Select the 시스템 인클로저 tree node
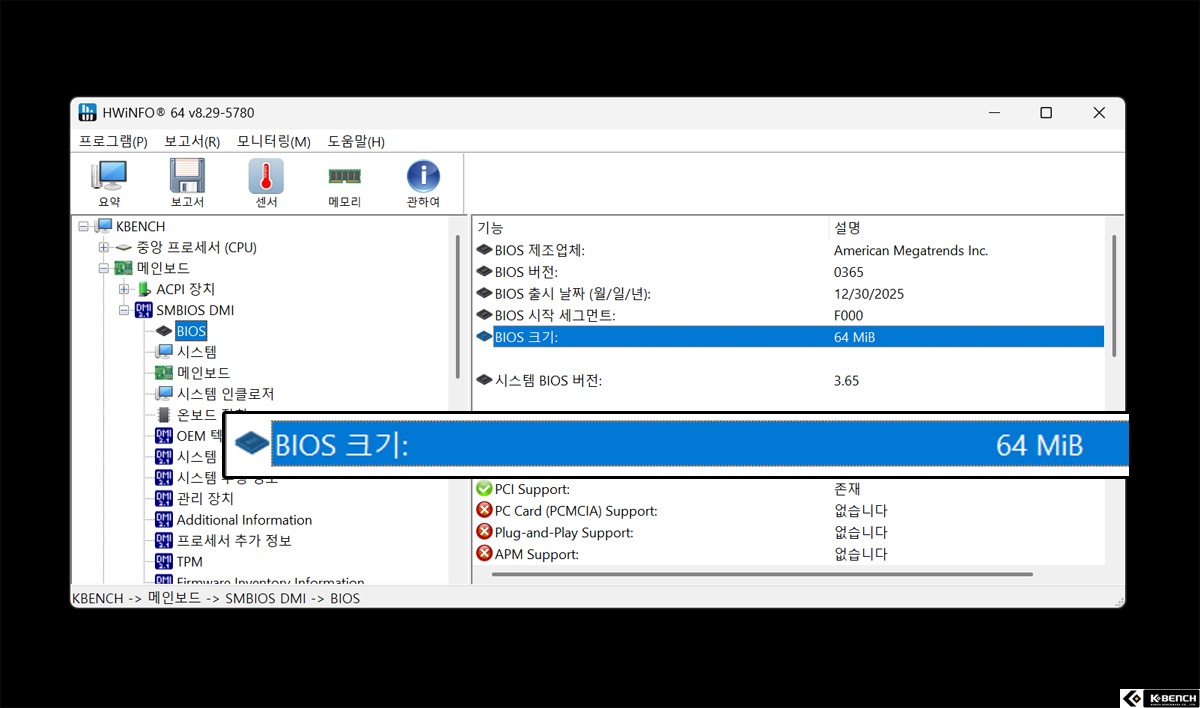 (x=225, y=394)
